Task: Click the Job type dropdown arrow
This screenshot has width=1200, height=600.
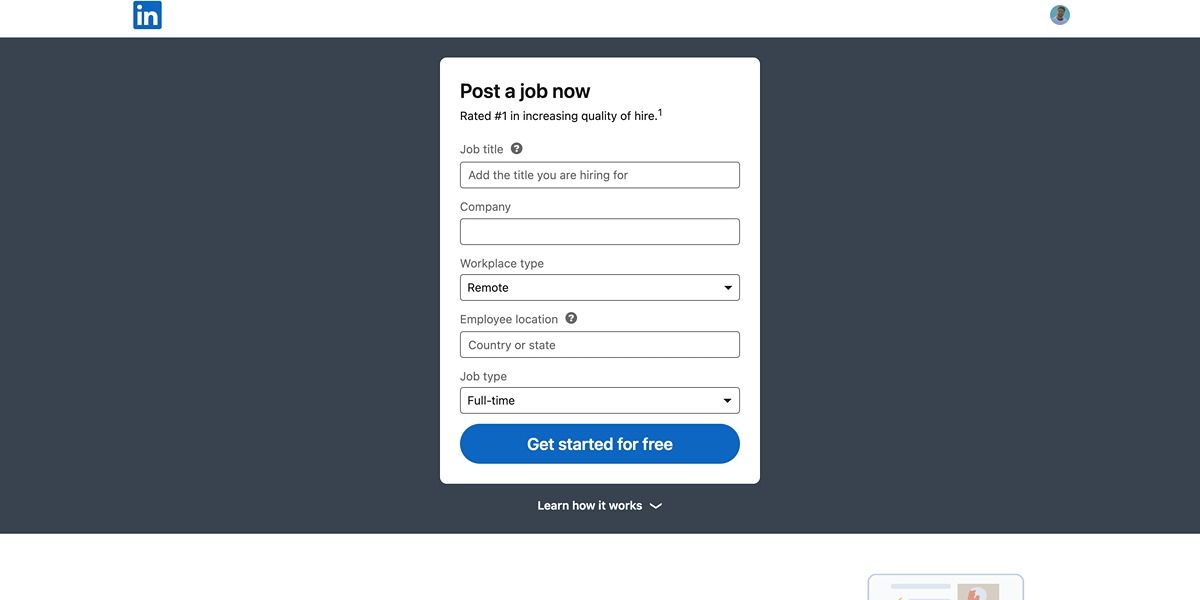Action: (727, 400)
